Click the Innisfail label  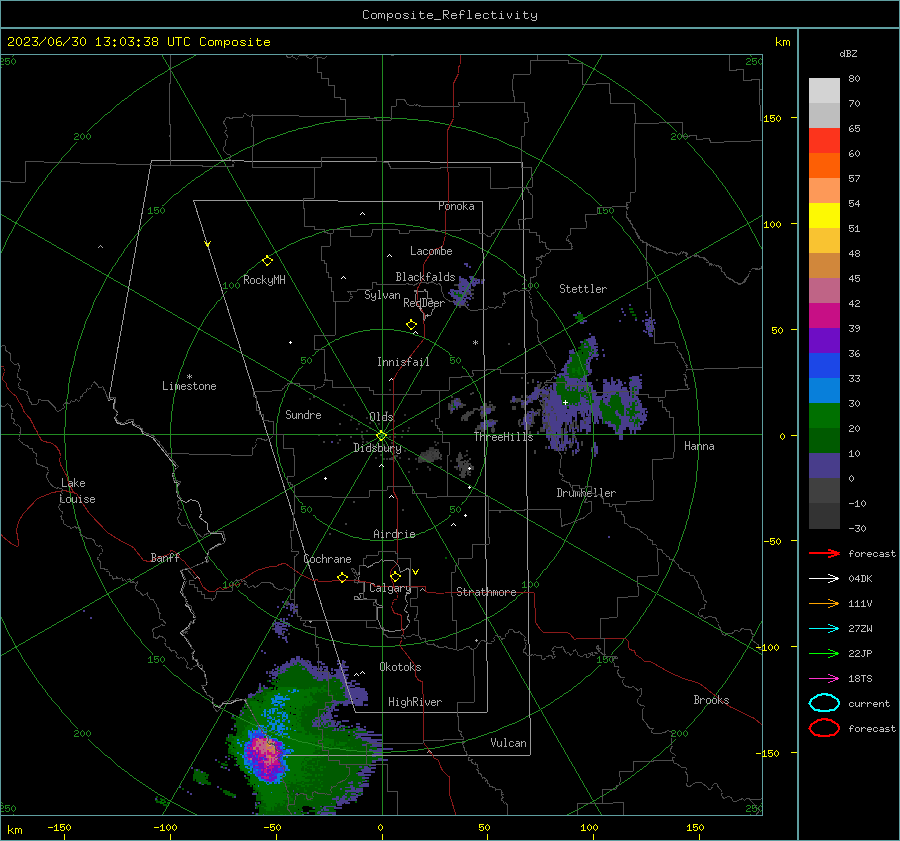point(403,362)
